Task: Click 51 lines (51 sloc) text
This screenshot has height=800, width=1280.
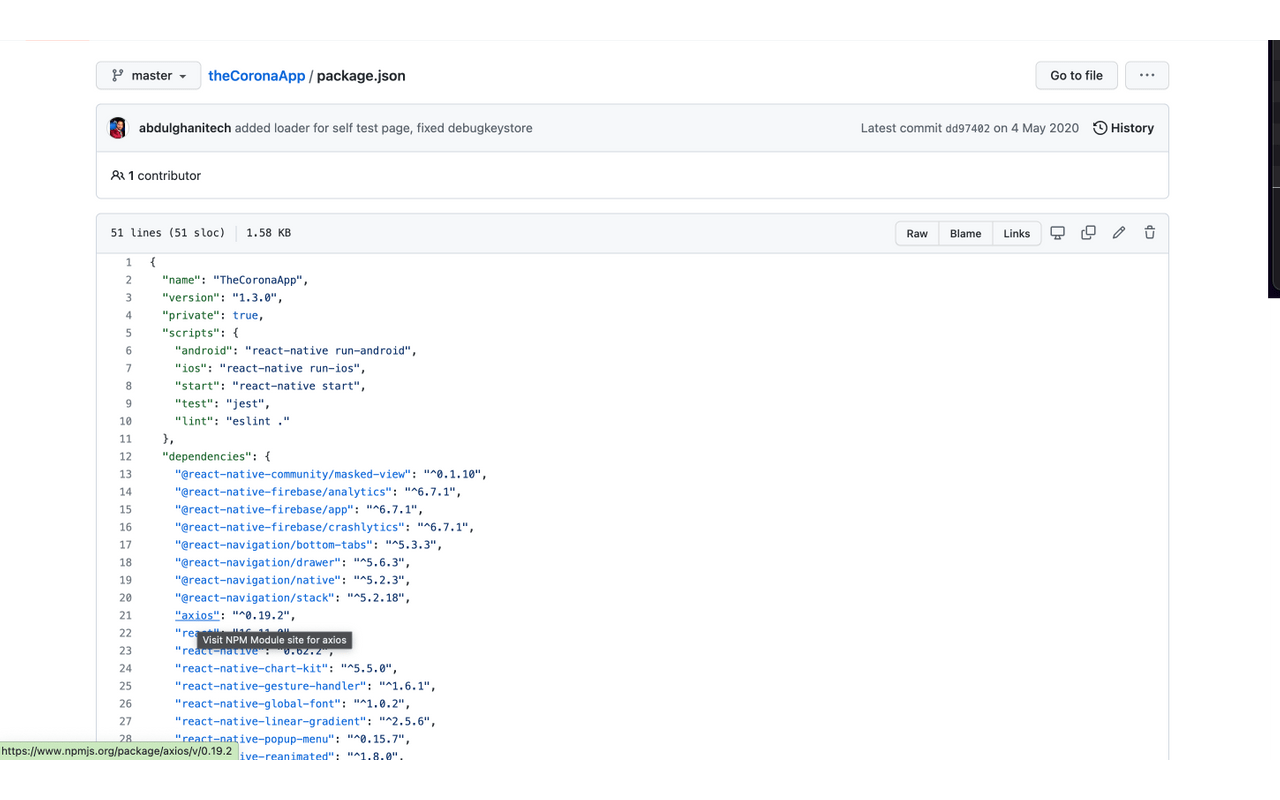Action: 167,233
